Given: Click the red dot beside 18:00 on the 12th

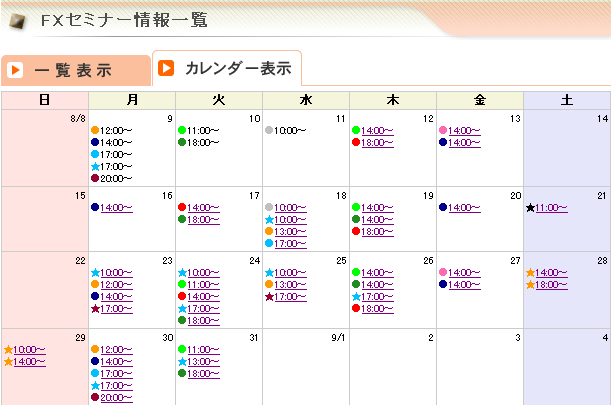Looking at the screenshot, I should [x=356, y=142].
